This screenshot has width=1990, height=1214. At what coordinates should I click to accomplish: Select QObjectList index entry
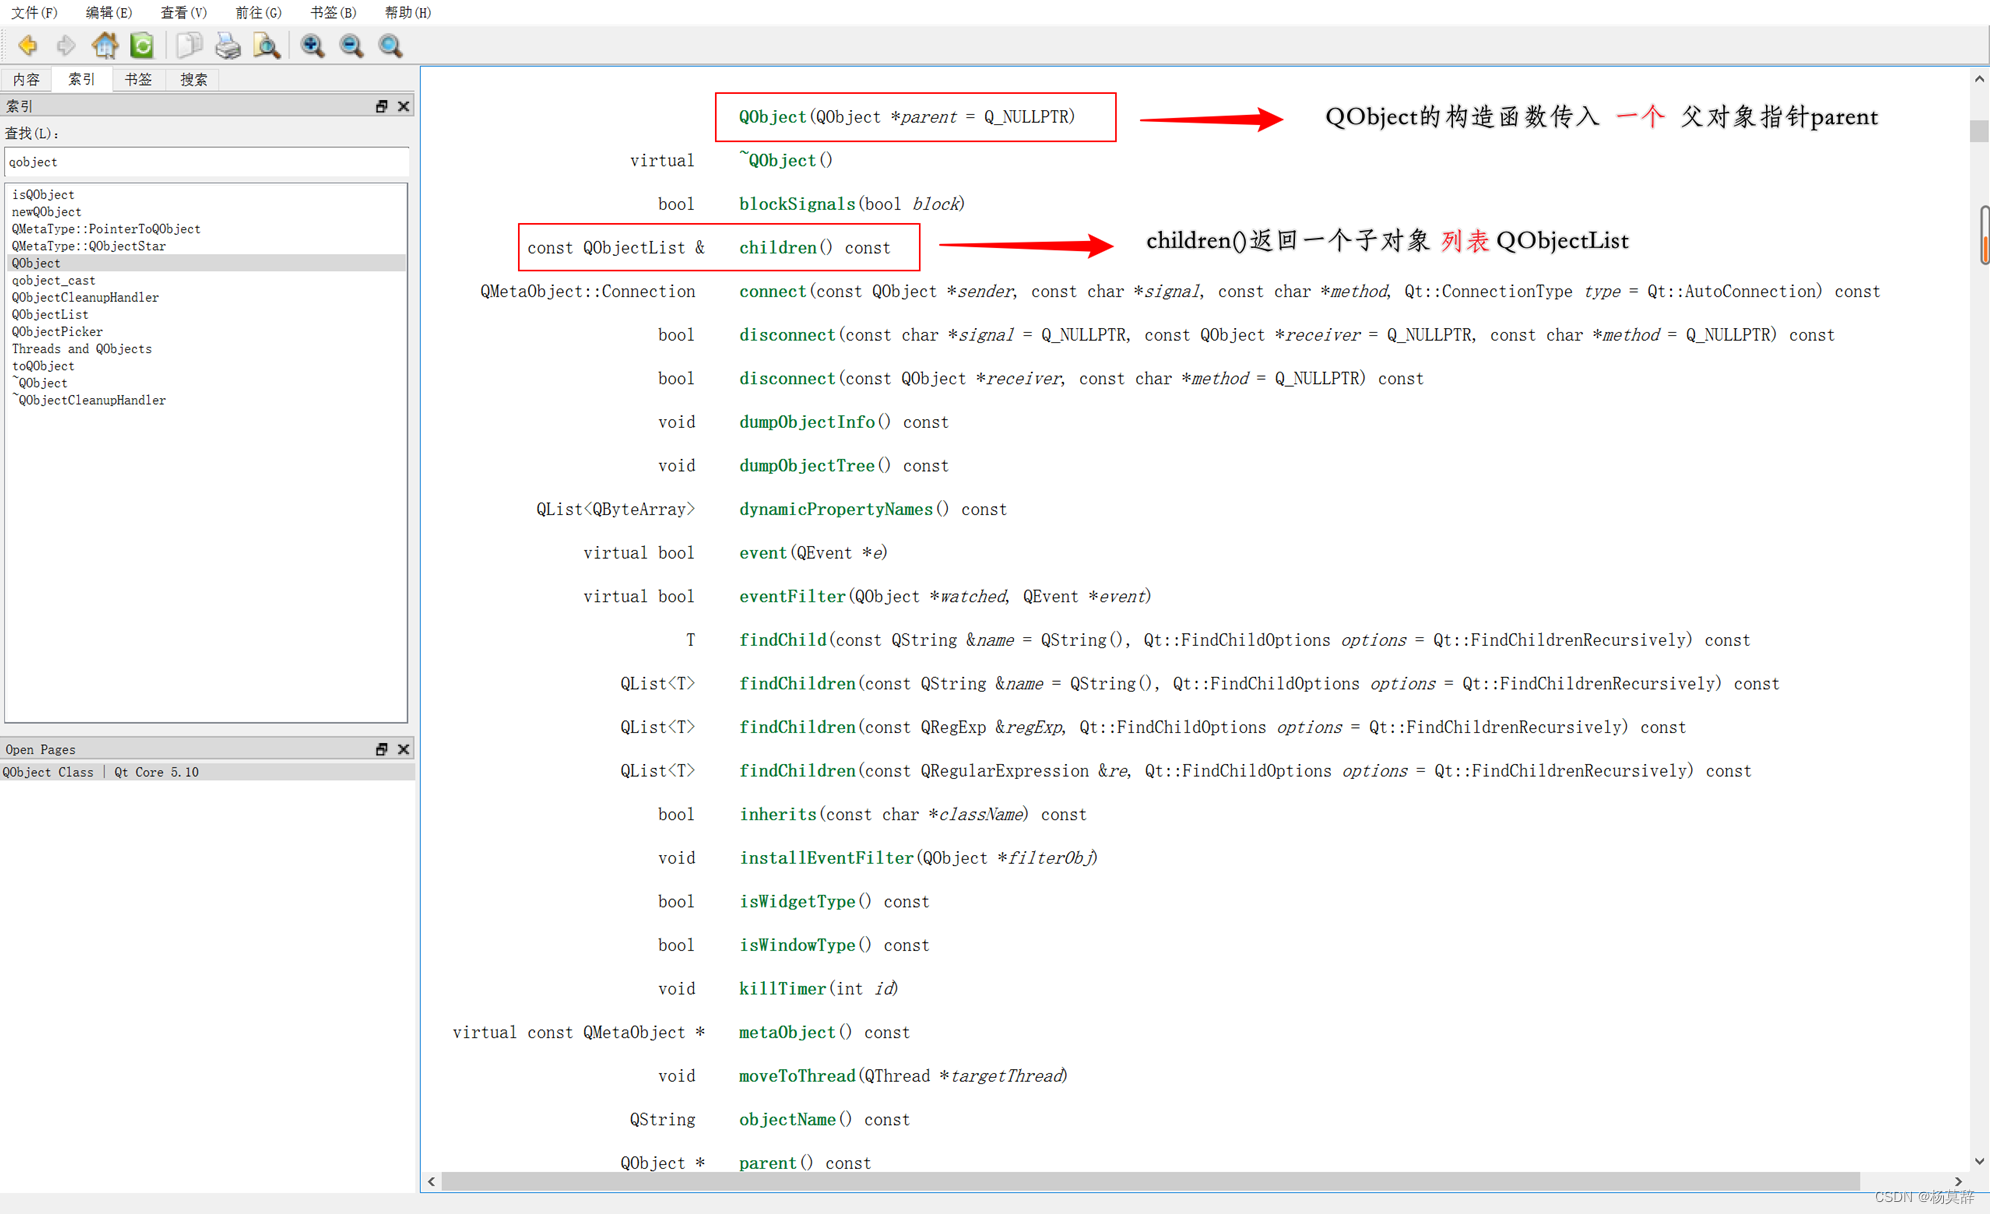[x=50, y=314]
